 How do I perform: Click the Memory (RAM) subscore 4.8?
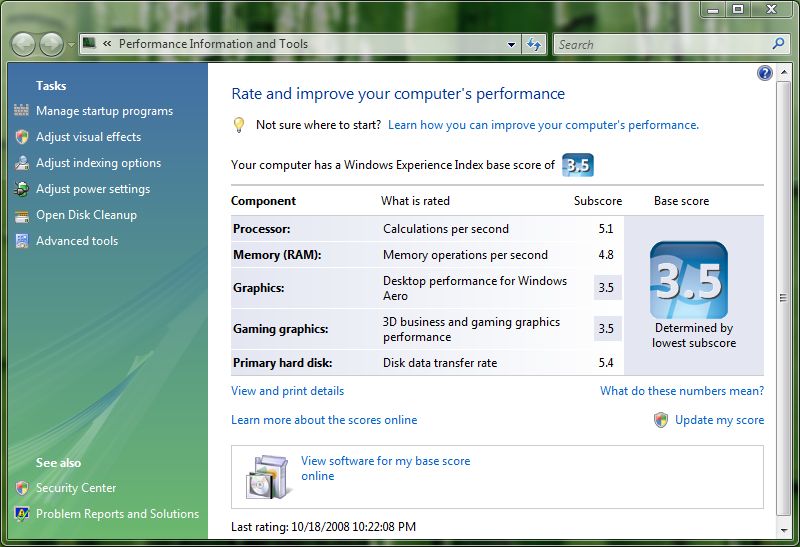tap(606, 255)
